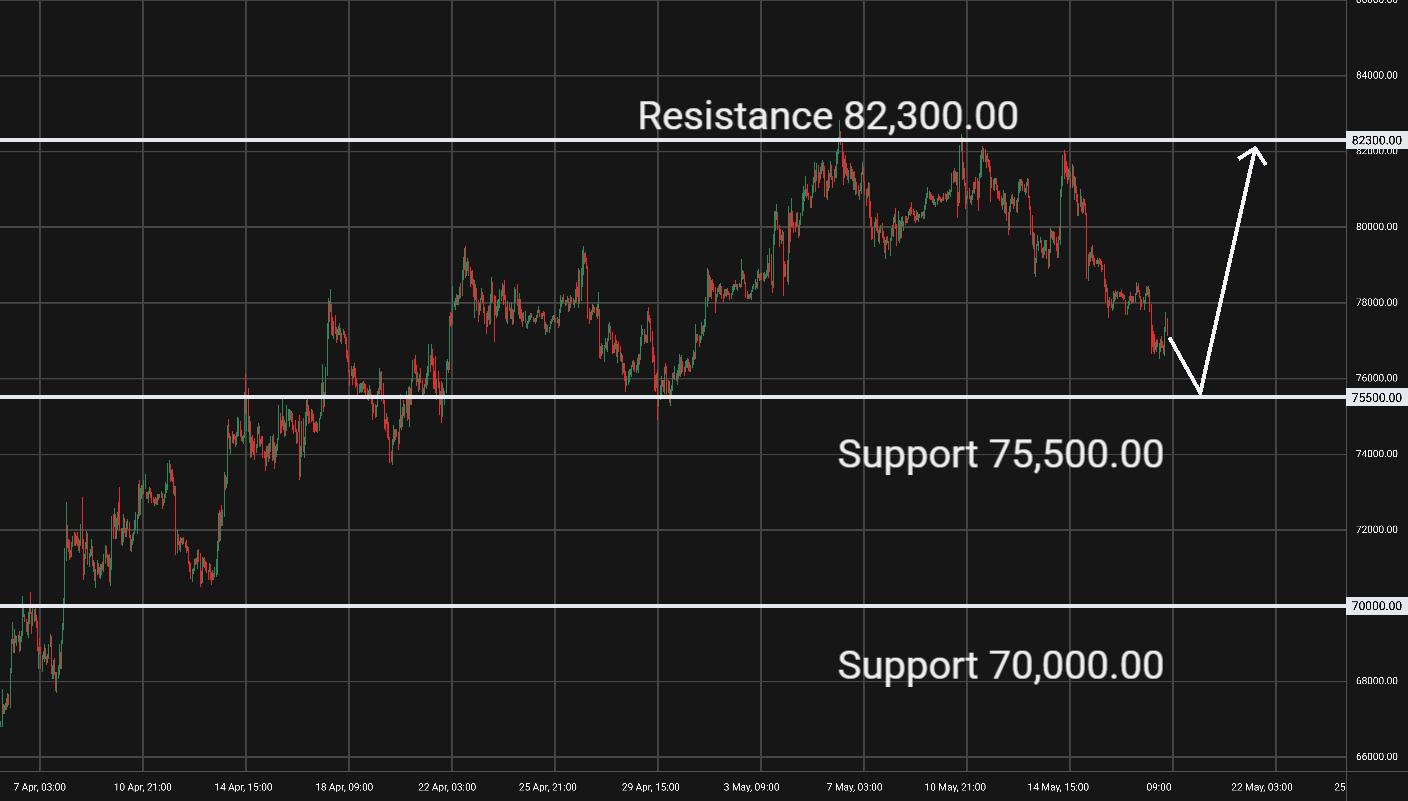Click the 22 May, 03:00 time label
This screenshot has width=1408, height=801.
[x=1262, y=787]
